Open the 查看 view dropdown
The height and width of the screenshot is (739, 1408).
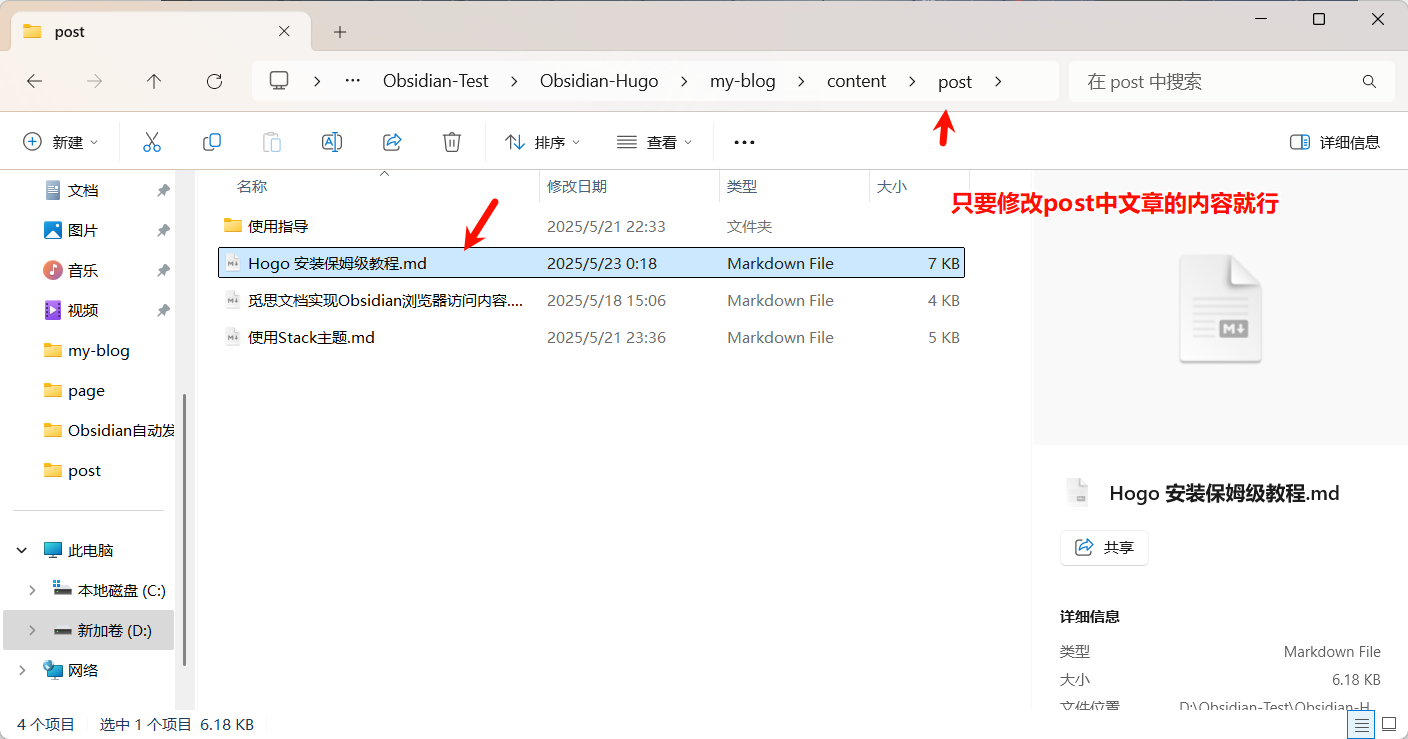point(655,142)
